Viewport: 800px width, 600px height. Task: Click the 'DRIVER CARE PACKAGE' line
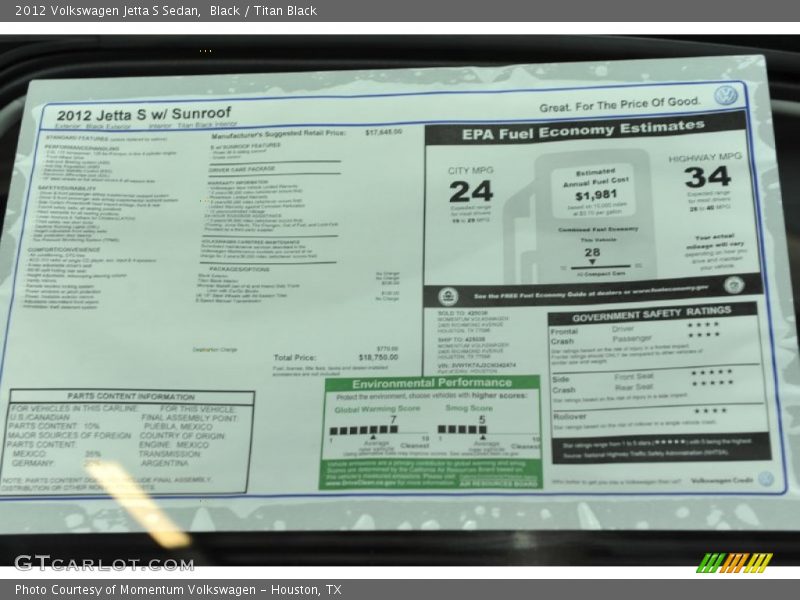242,169
